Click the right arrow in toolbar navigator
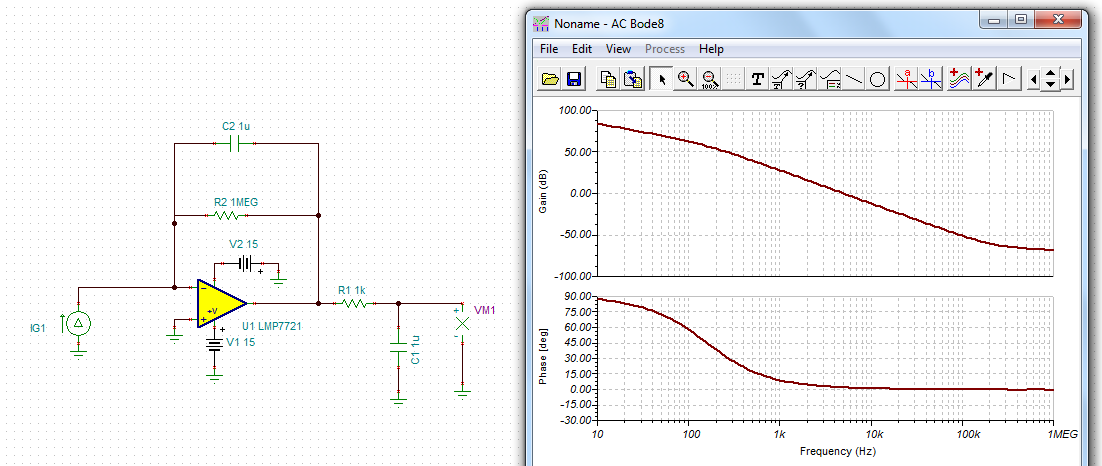 pyautogui.click(x=1068, y=80)
